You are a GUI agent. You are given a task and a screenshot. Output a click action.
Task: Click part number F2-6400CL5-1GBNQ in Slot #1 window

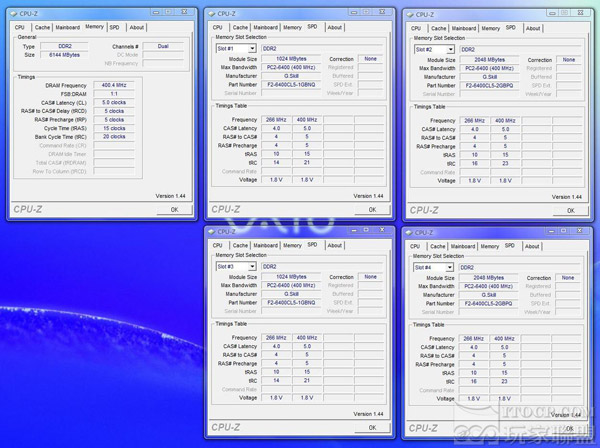(x=291, y=85)
